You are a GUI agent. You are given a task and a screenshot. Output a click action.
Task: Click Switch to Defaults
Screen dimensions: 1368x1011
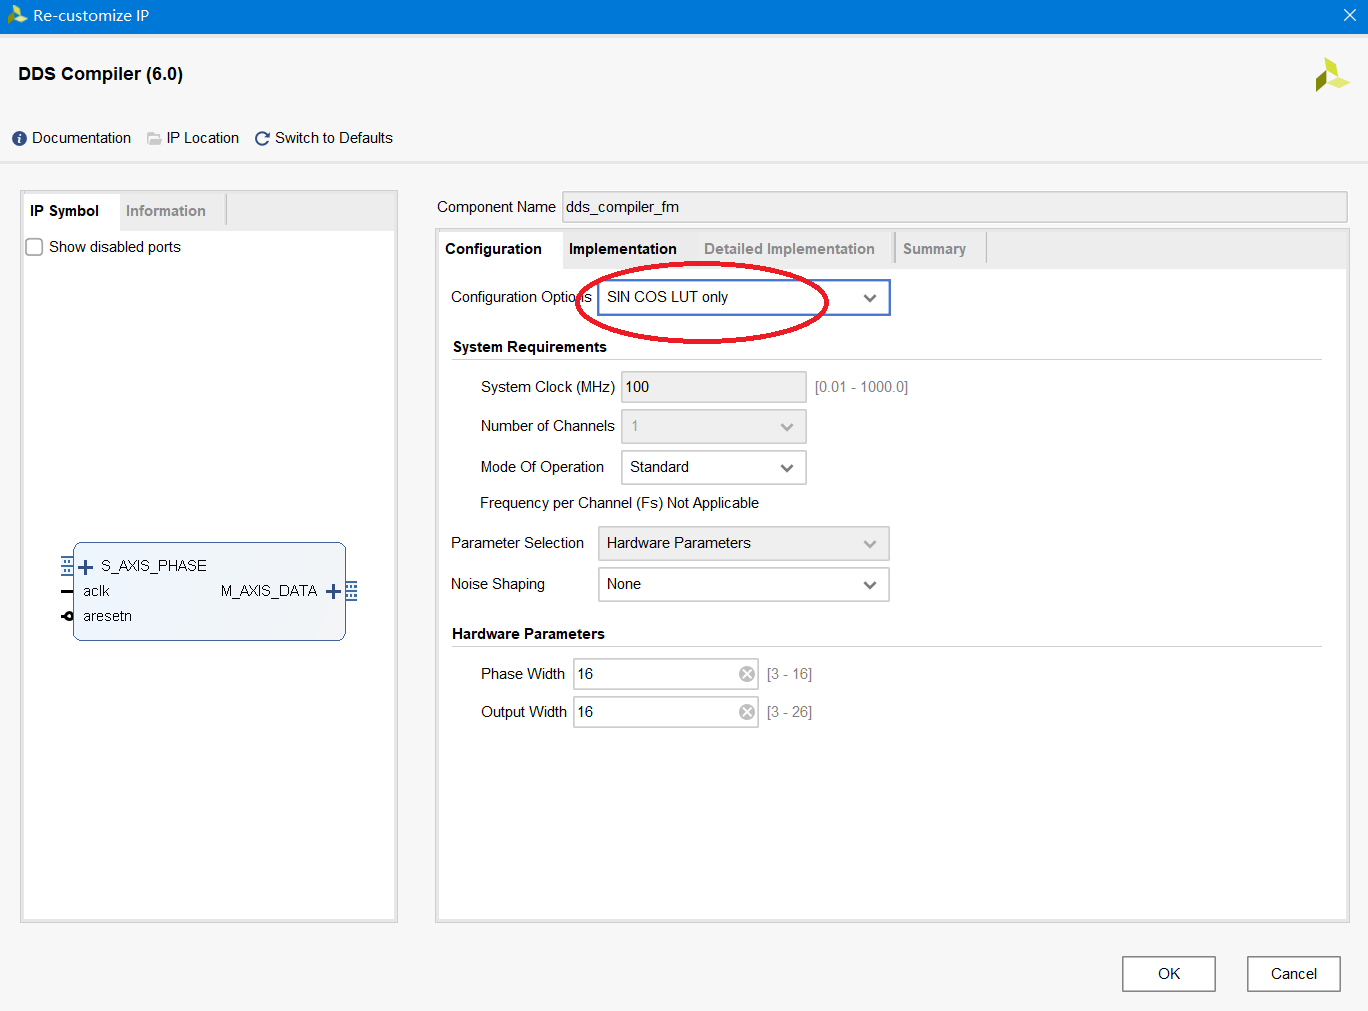tap(334, 138)
